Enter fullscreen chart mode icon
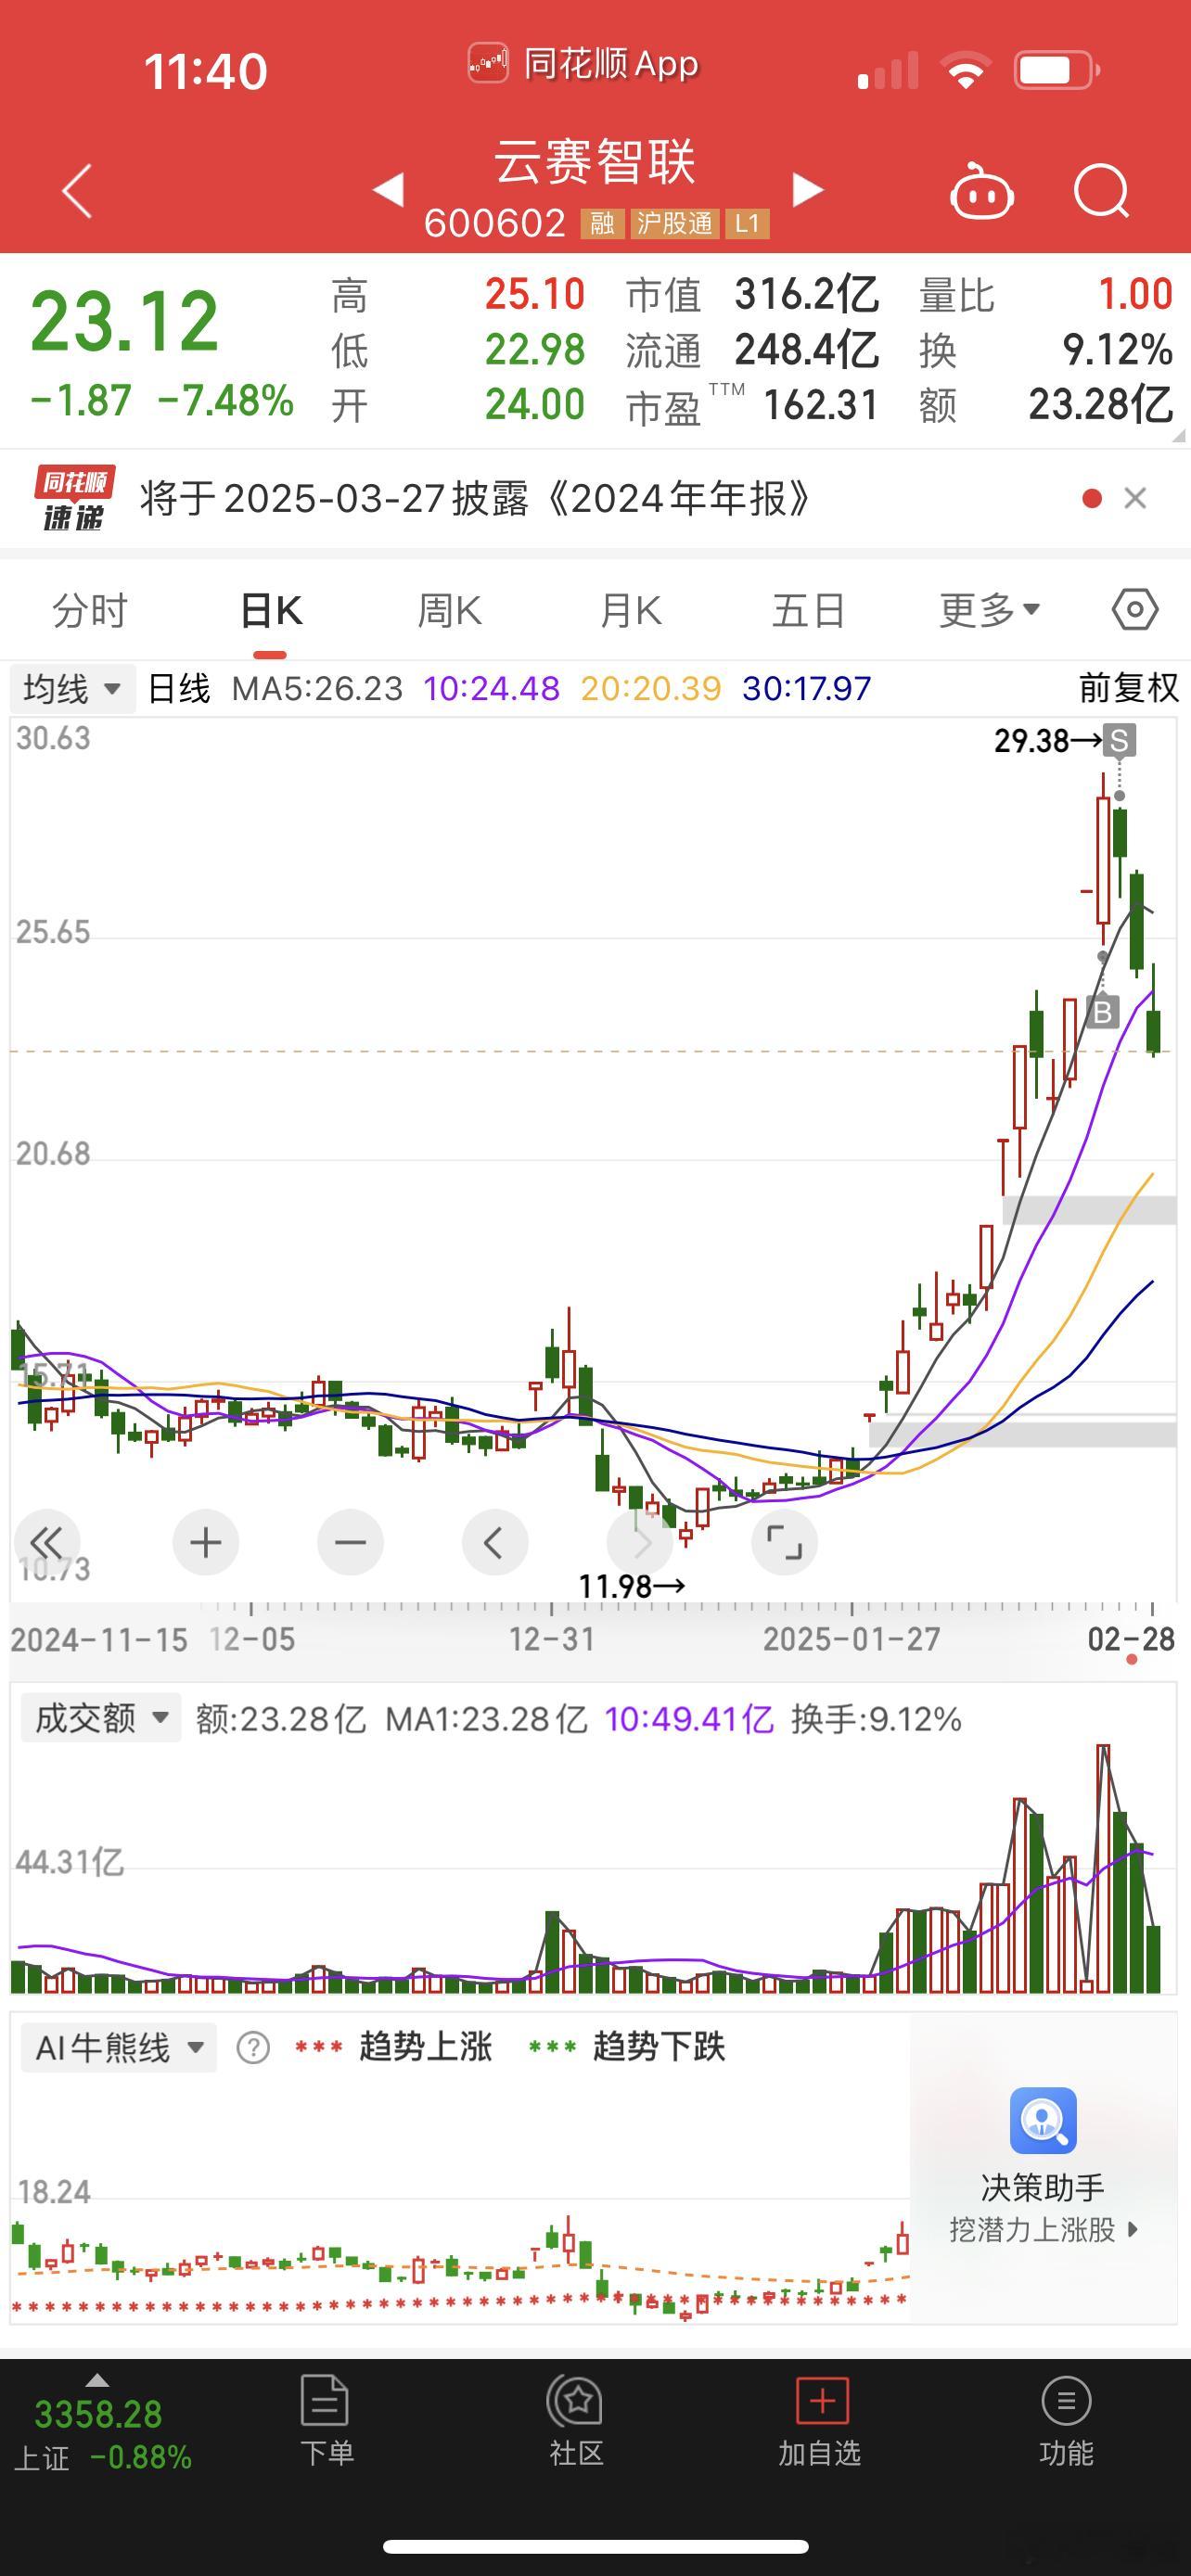Screen dimensions: 1191x2576 tap(784, 1542)
